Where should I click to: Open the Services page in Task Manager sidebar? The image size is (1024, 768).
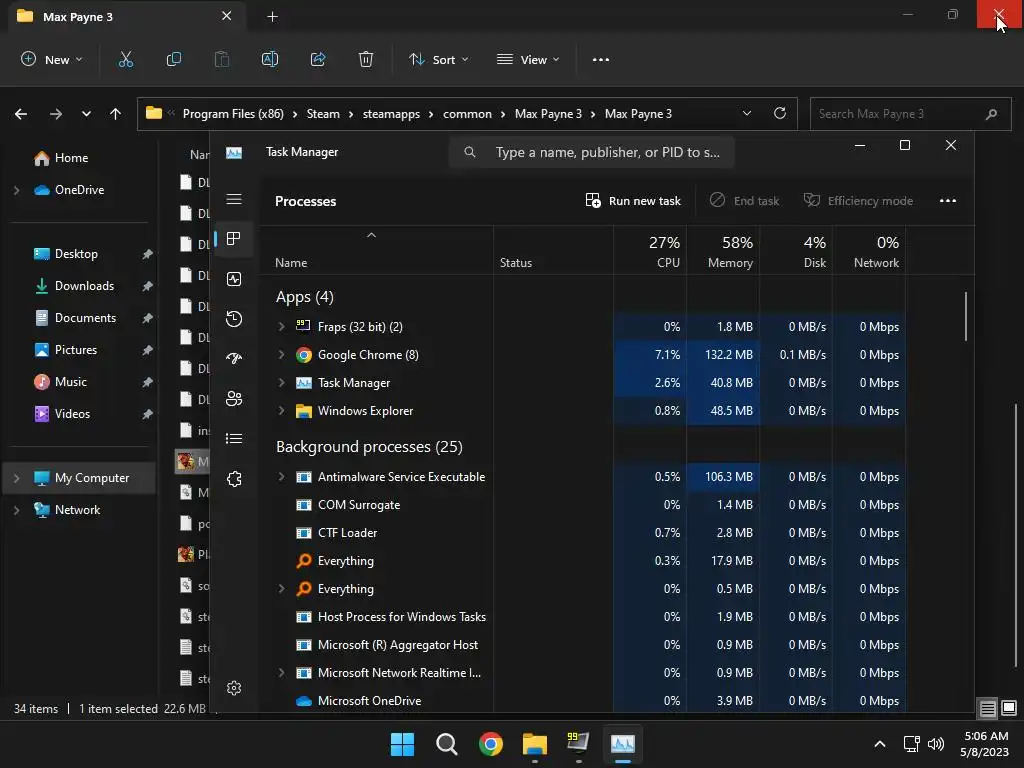point(234,479)
